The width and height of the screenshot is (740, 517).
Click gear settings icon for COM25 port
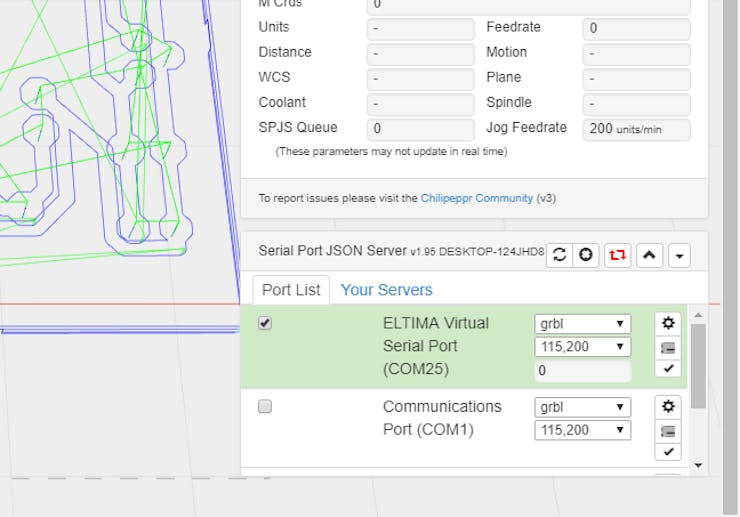pyautogui.click(x=668, y=323)
